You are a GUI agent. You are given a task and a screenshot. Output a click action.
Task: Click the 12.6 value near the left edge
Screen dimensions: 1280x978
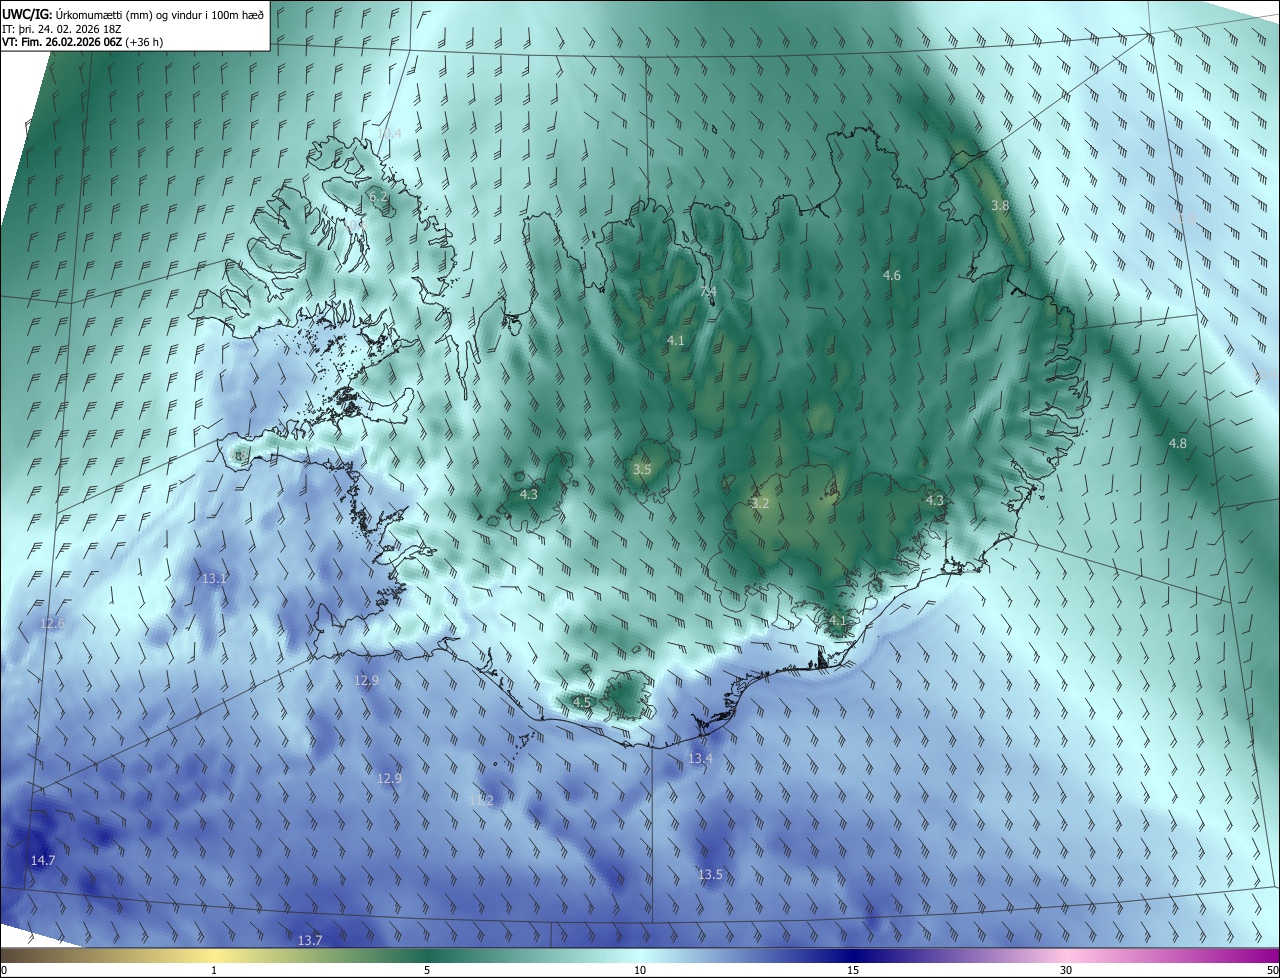(52, 623)
